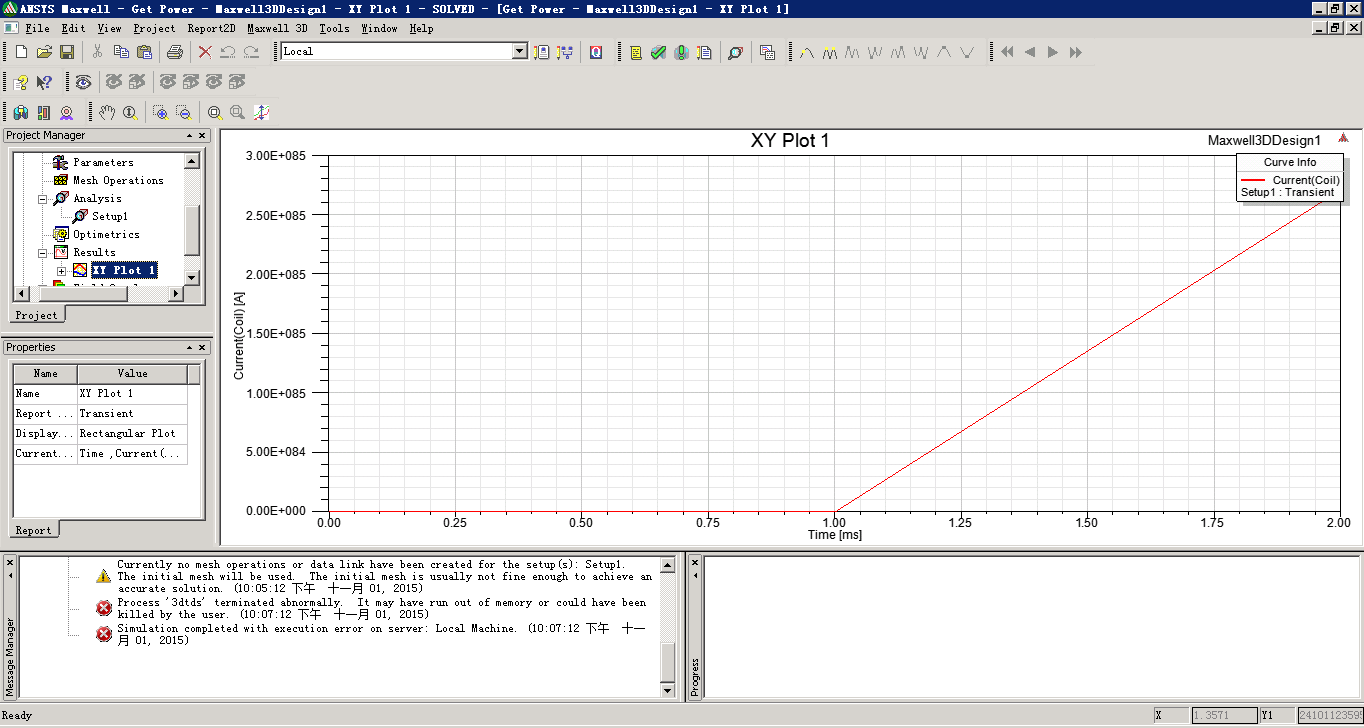The height and width of the screenshot is (728, 1364).
Task: Switch to the Report tab in Properties
Action: coord(33,530)
